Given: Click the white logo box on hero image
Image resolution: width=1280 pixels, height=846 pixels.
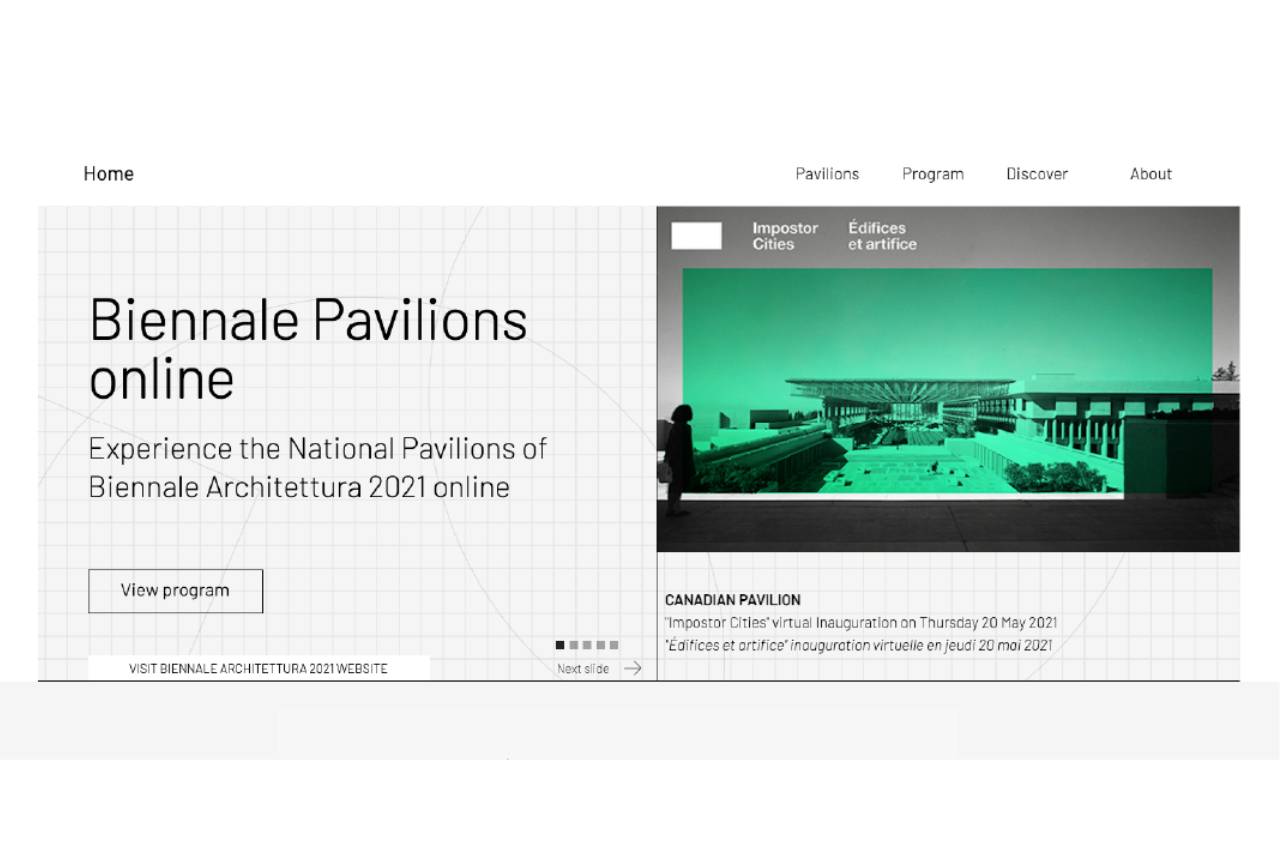Looking at the screenshot, I should (696, 236).
